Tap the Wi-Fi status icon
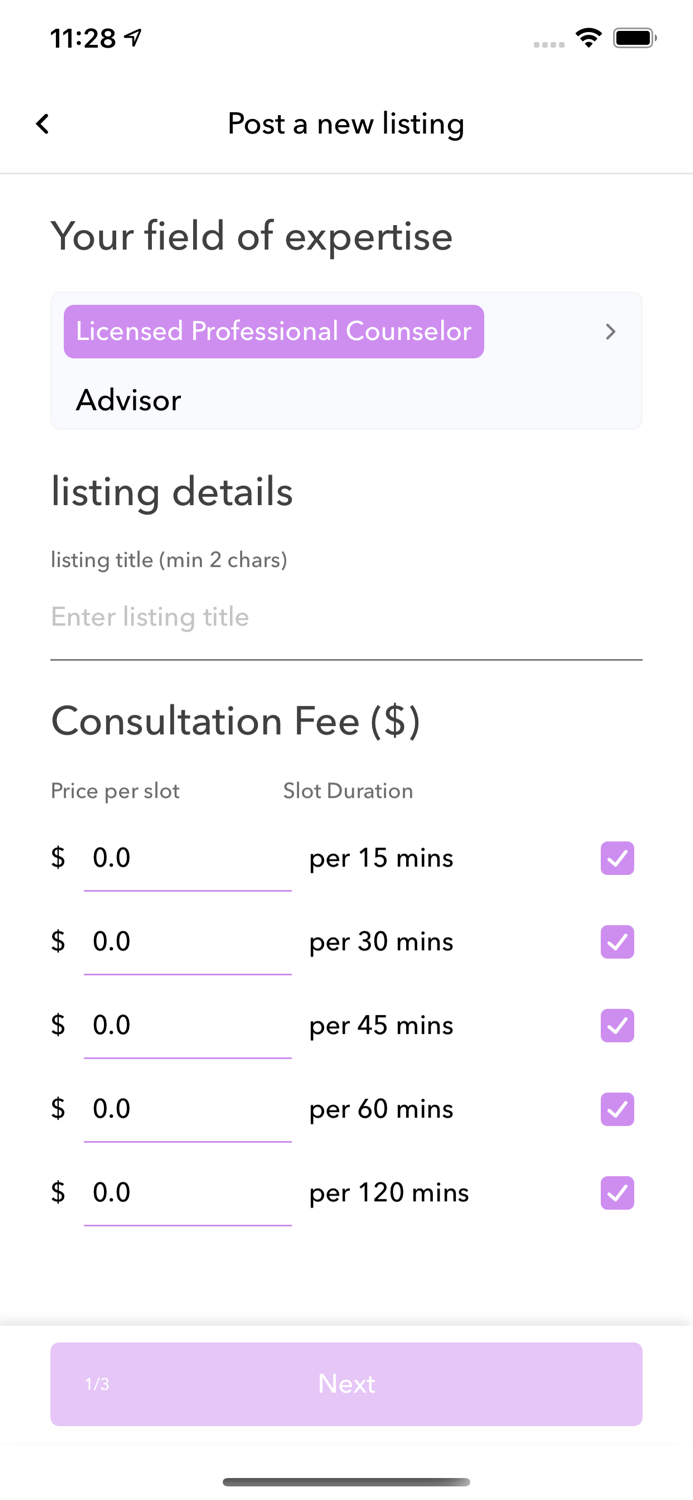693x1500 pixels. tap(589, 39)
